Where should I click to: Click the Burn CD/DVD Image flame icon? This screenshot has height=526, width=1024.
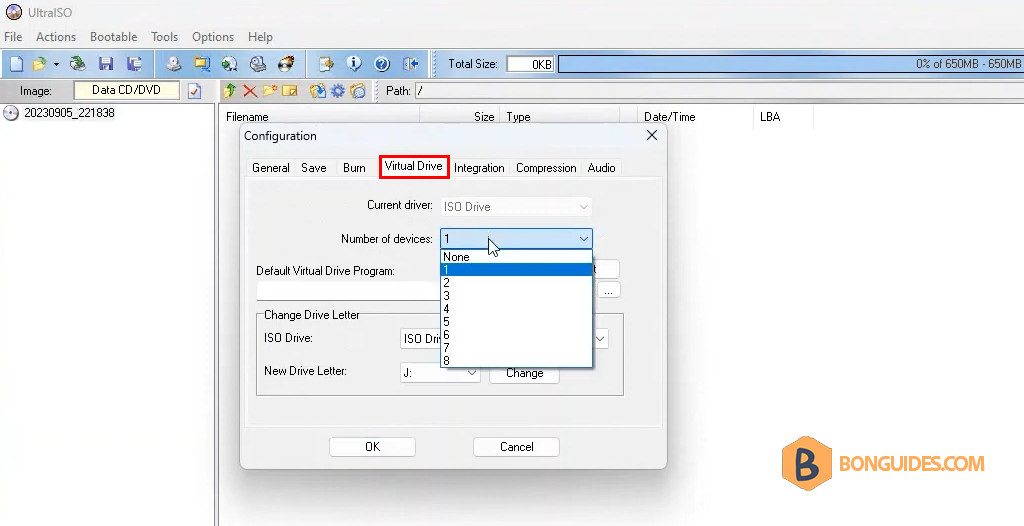(286, 64)
